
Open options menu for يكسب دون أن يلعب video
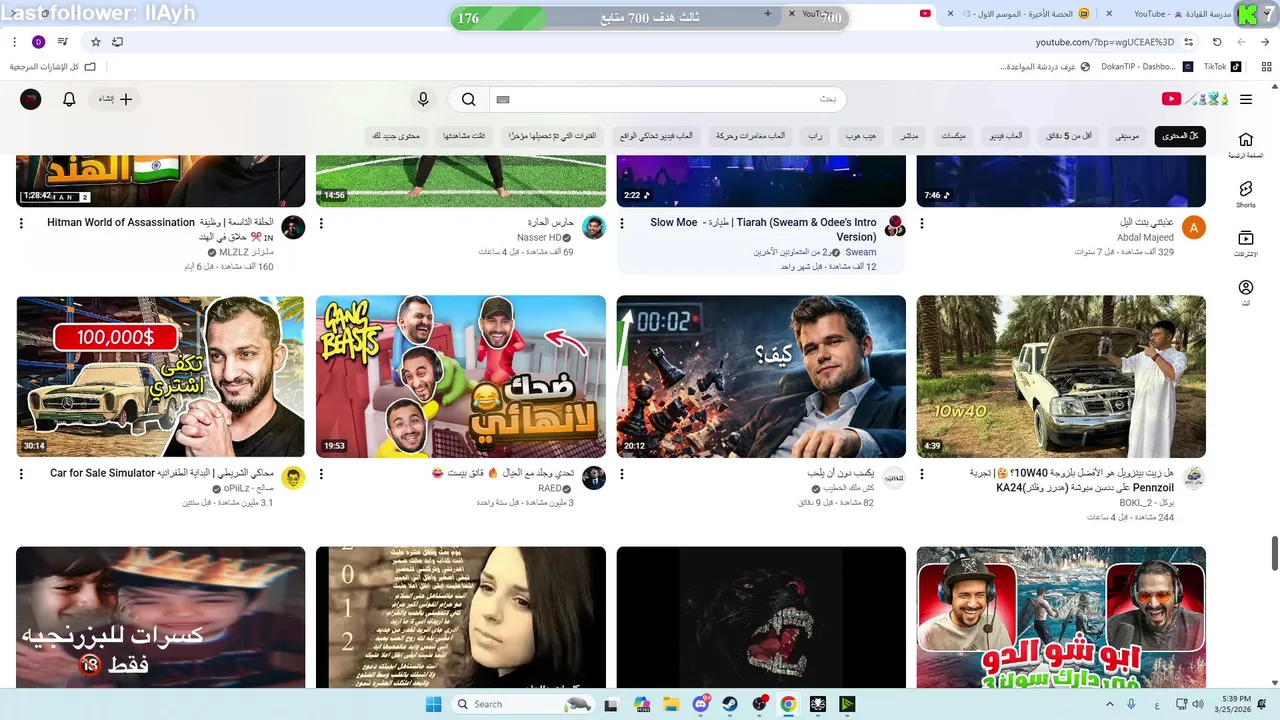tap(622, 474)
